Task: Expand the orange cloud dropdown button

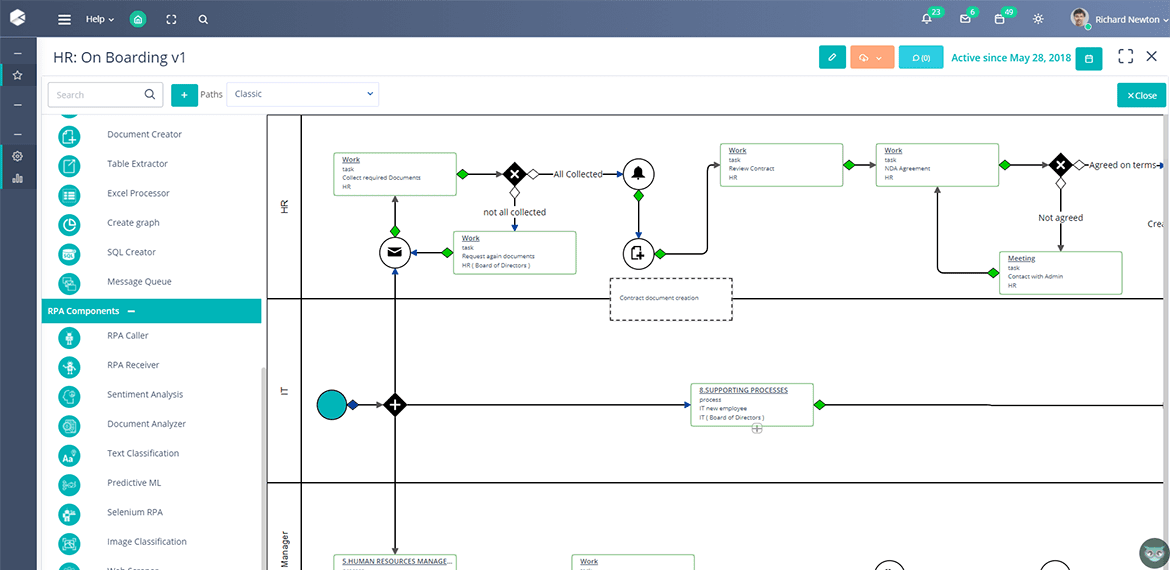Action: point(871,58)
